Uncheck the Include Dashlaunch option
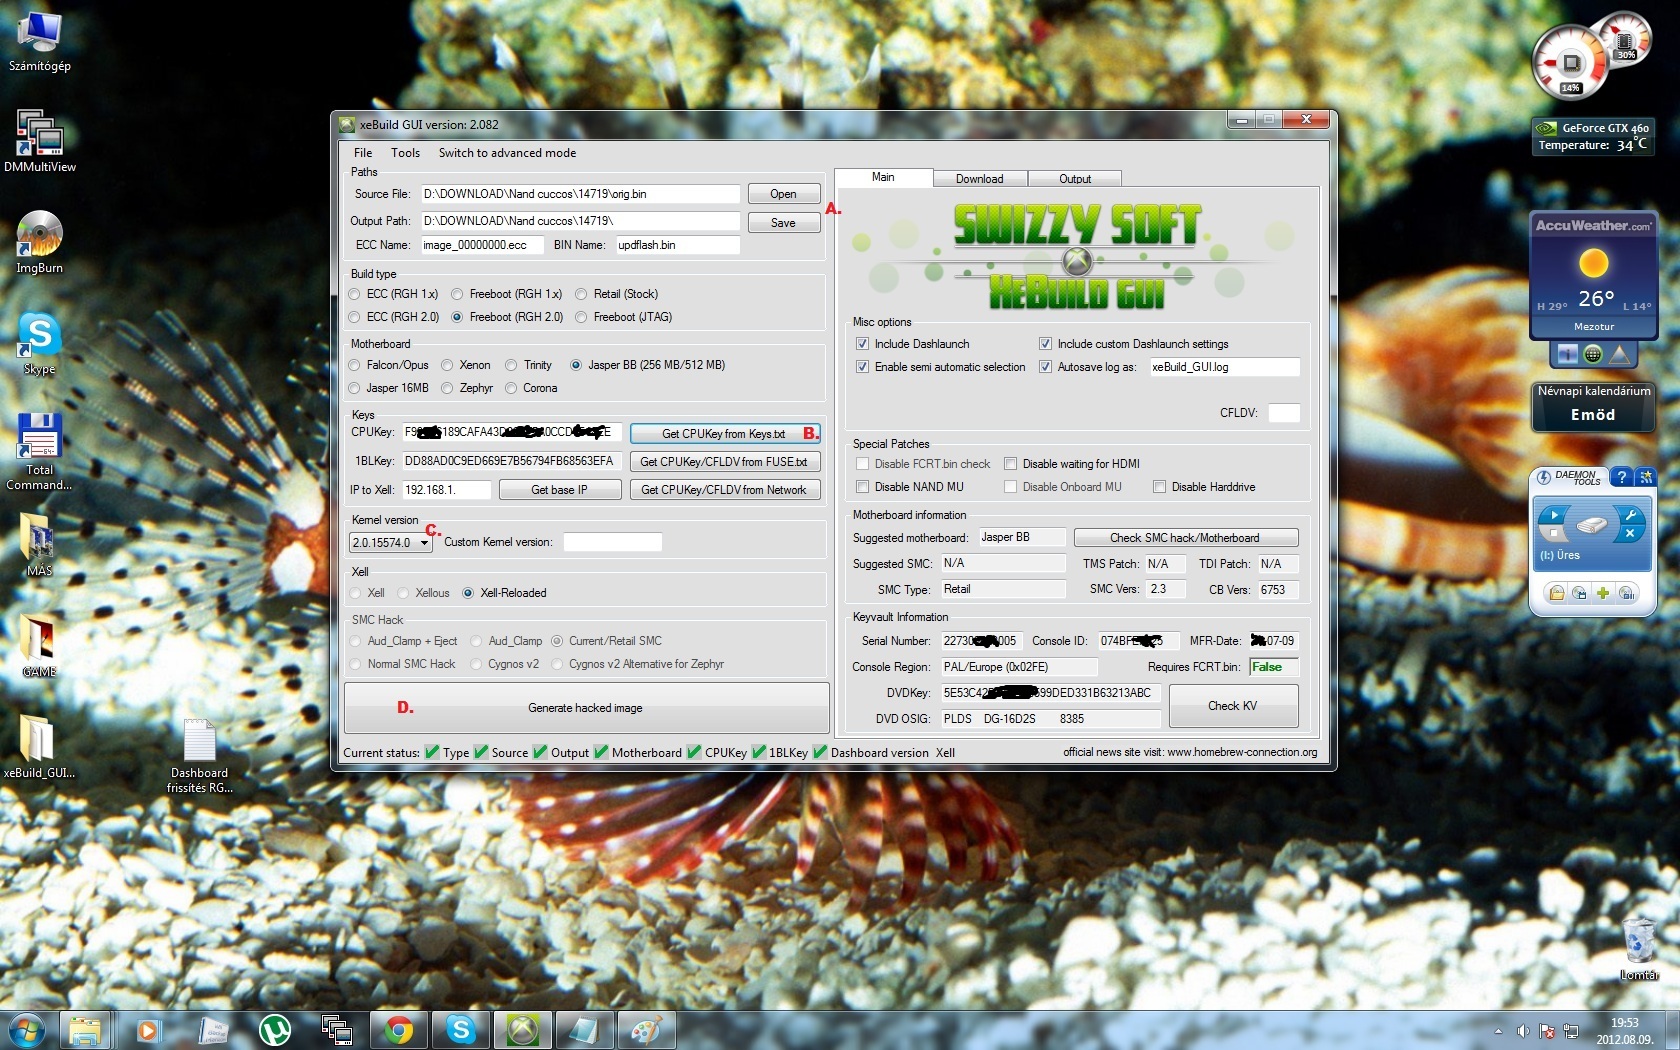 [862, 344]
